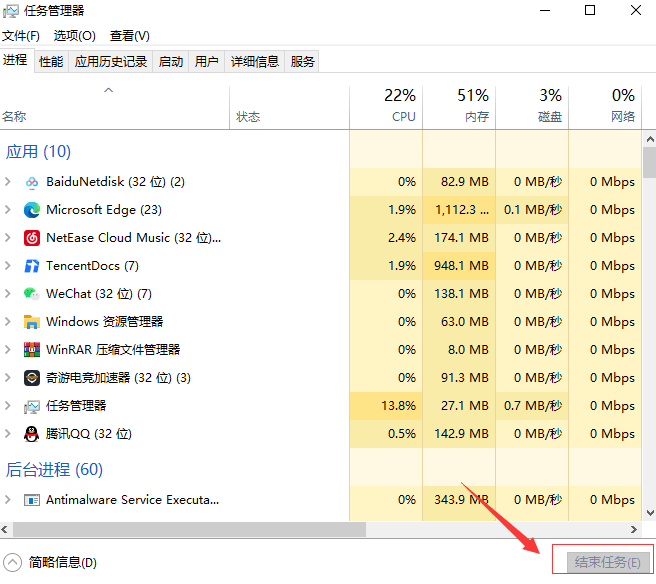Open the 文件(F) menu

[x=21, y=36]
